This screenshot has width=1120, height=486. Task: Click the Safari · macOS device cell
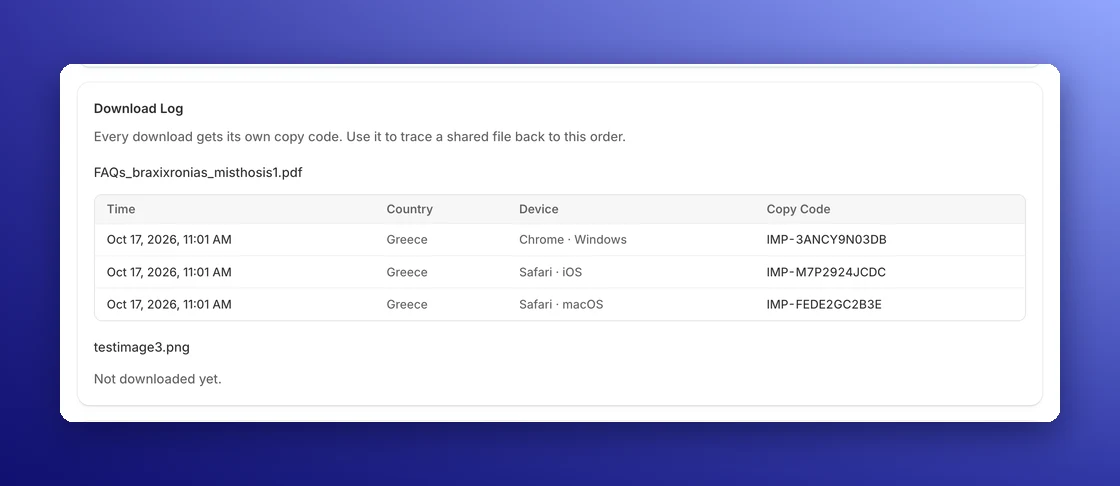click(561, 304)
